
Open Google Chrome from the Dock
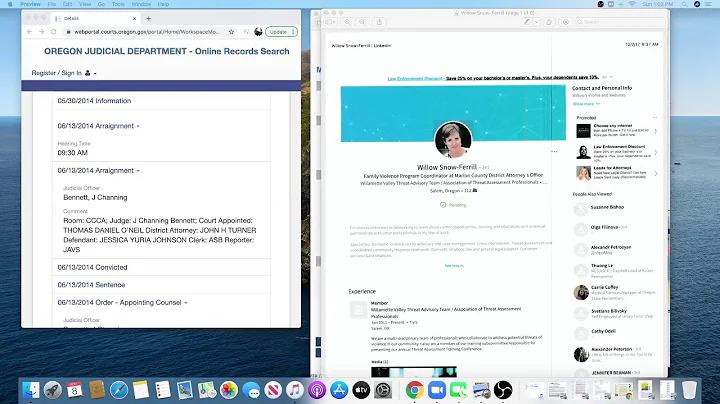[x=415, y=390]
